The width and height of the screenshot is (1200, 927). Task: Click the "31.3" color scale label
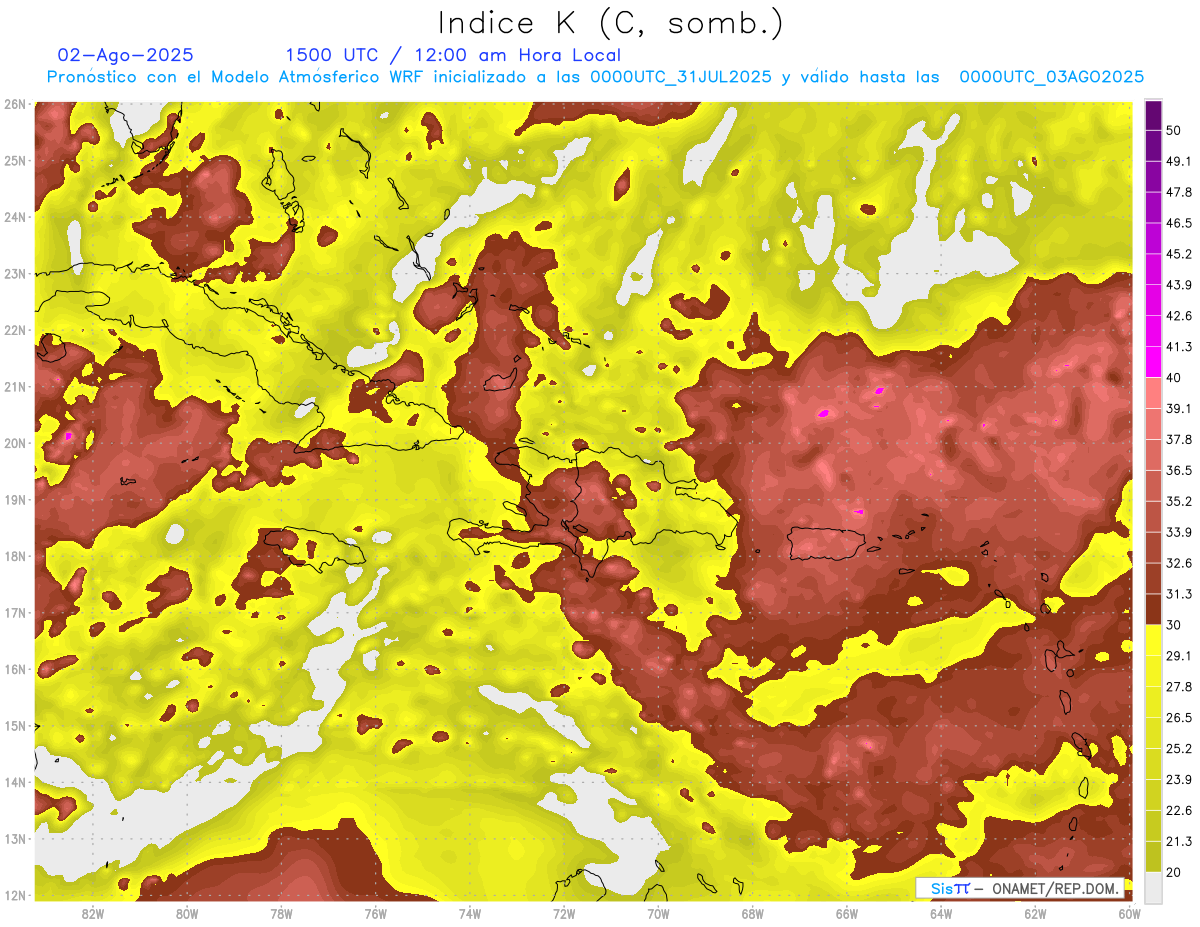pyautogui.click(x=1179, y=594)
